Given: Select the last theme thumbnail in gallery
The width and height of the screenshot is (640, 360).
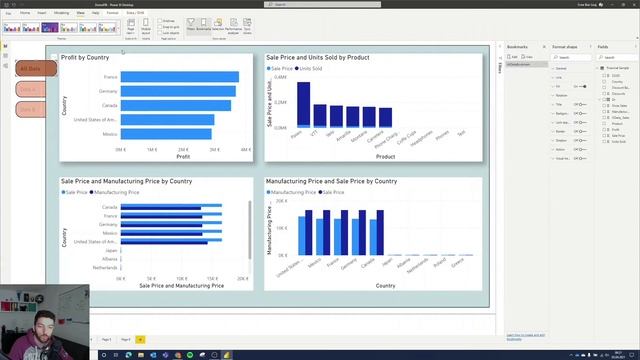Looking at the screenshot, I should [107, 28].
